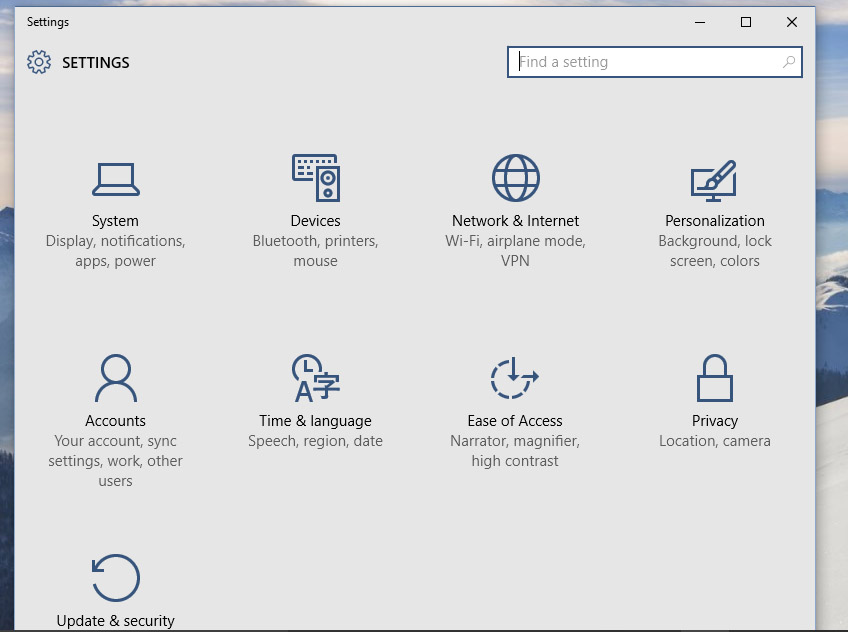Image resolution: width=848 pixels, height=632 pixels.
Task: Click 'Location, camera' description
Action: pos(714,441)
